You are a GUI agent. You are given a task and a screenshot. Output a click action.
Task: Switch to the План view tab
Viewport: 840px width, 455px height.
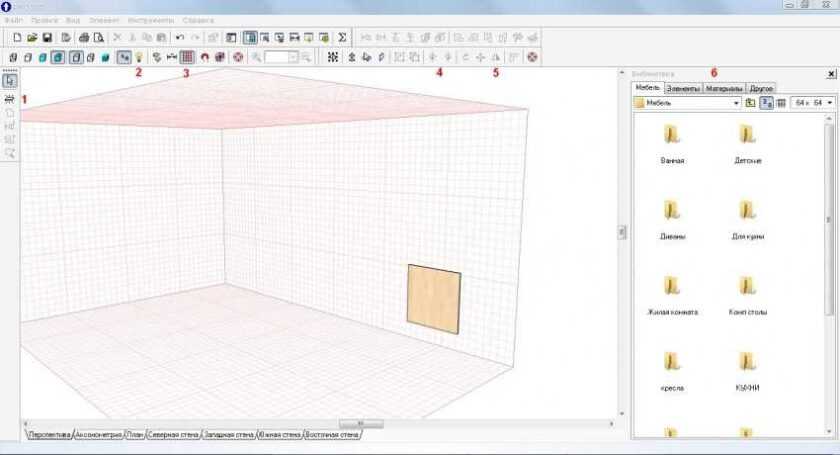(x=135, y=435)
